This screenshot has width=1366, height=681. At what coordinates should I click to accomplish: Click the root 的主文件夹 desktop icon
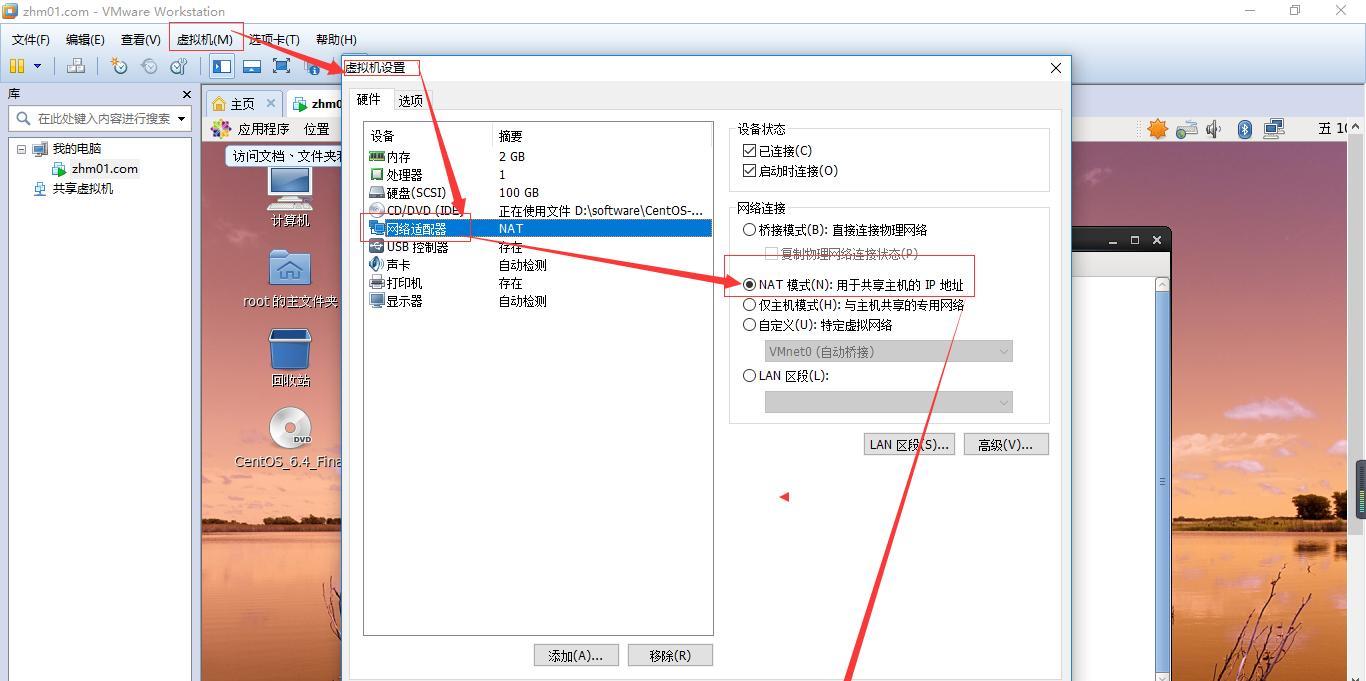[x=290, y=279]
